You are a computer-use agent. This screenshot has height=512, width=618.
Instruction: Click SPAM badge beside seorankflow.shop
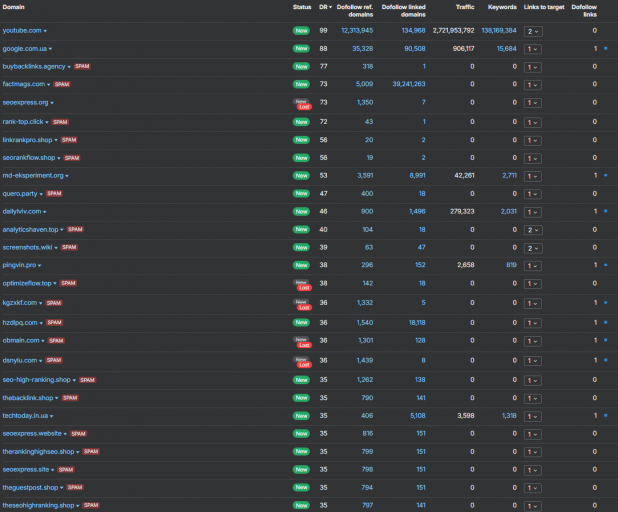(72, 158)
